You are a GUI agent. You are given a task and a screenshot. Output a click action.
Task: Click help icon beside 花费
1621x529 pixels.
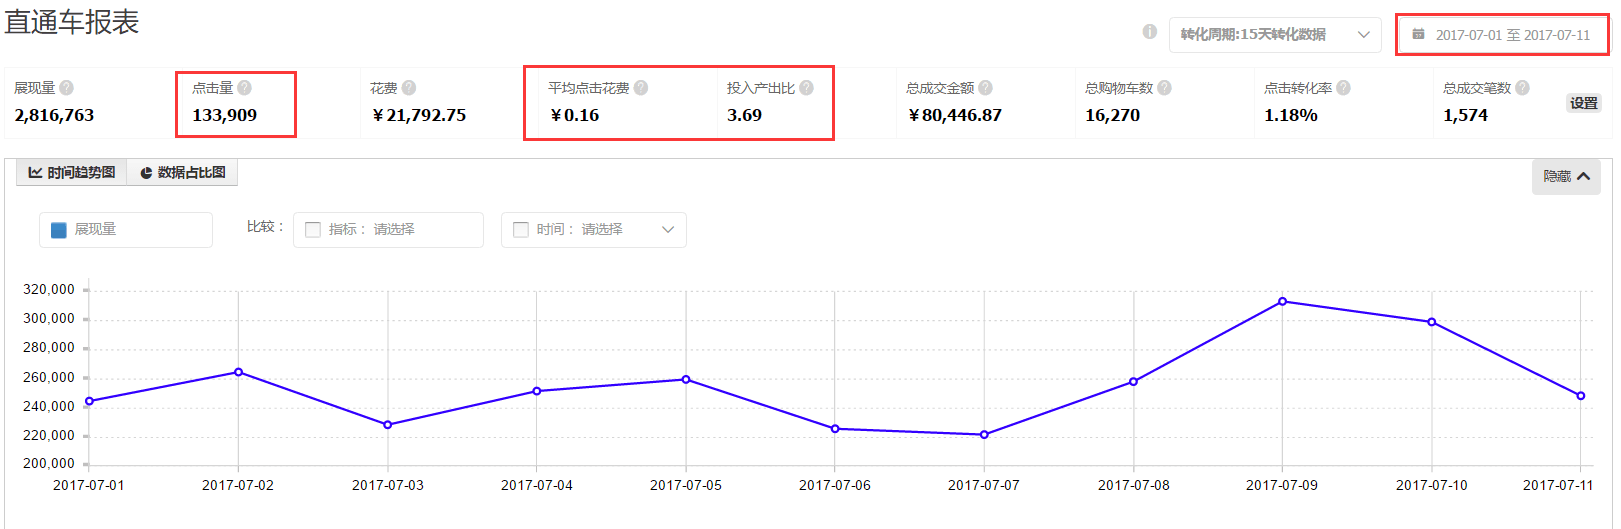(409, 88)
